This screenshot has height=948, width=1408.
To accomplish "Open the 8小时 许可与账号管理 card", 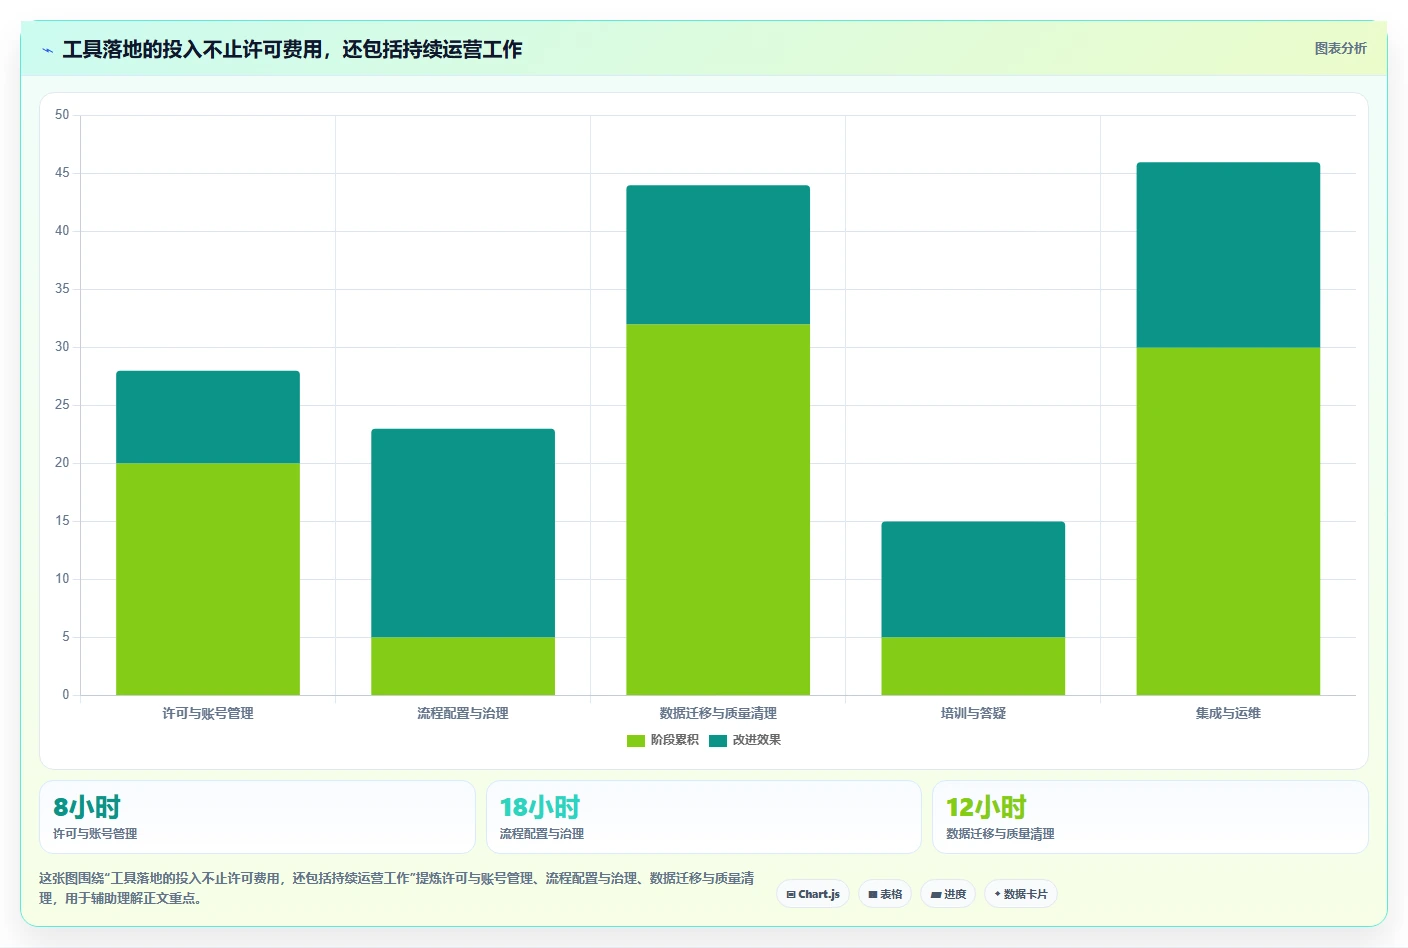I will point(257,817).
